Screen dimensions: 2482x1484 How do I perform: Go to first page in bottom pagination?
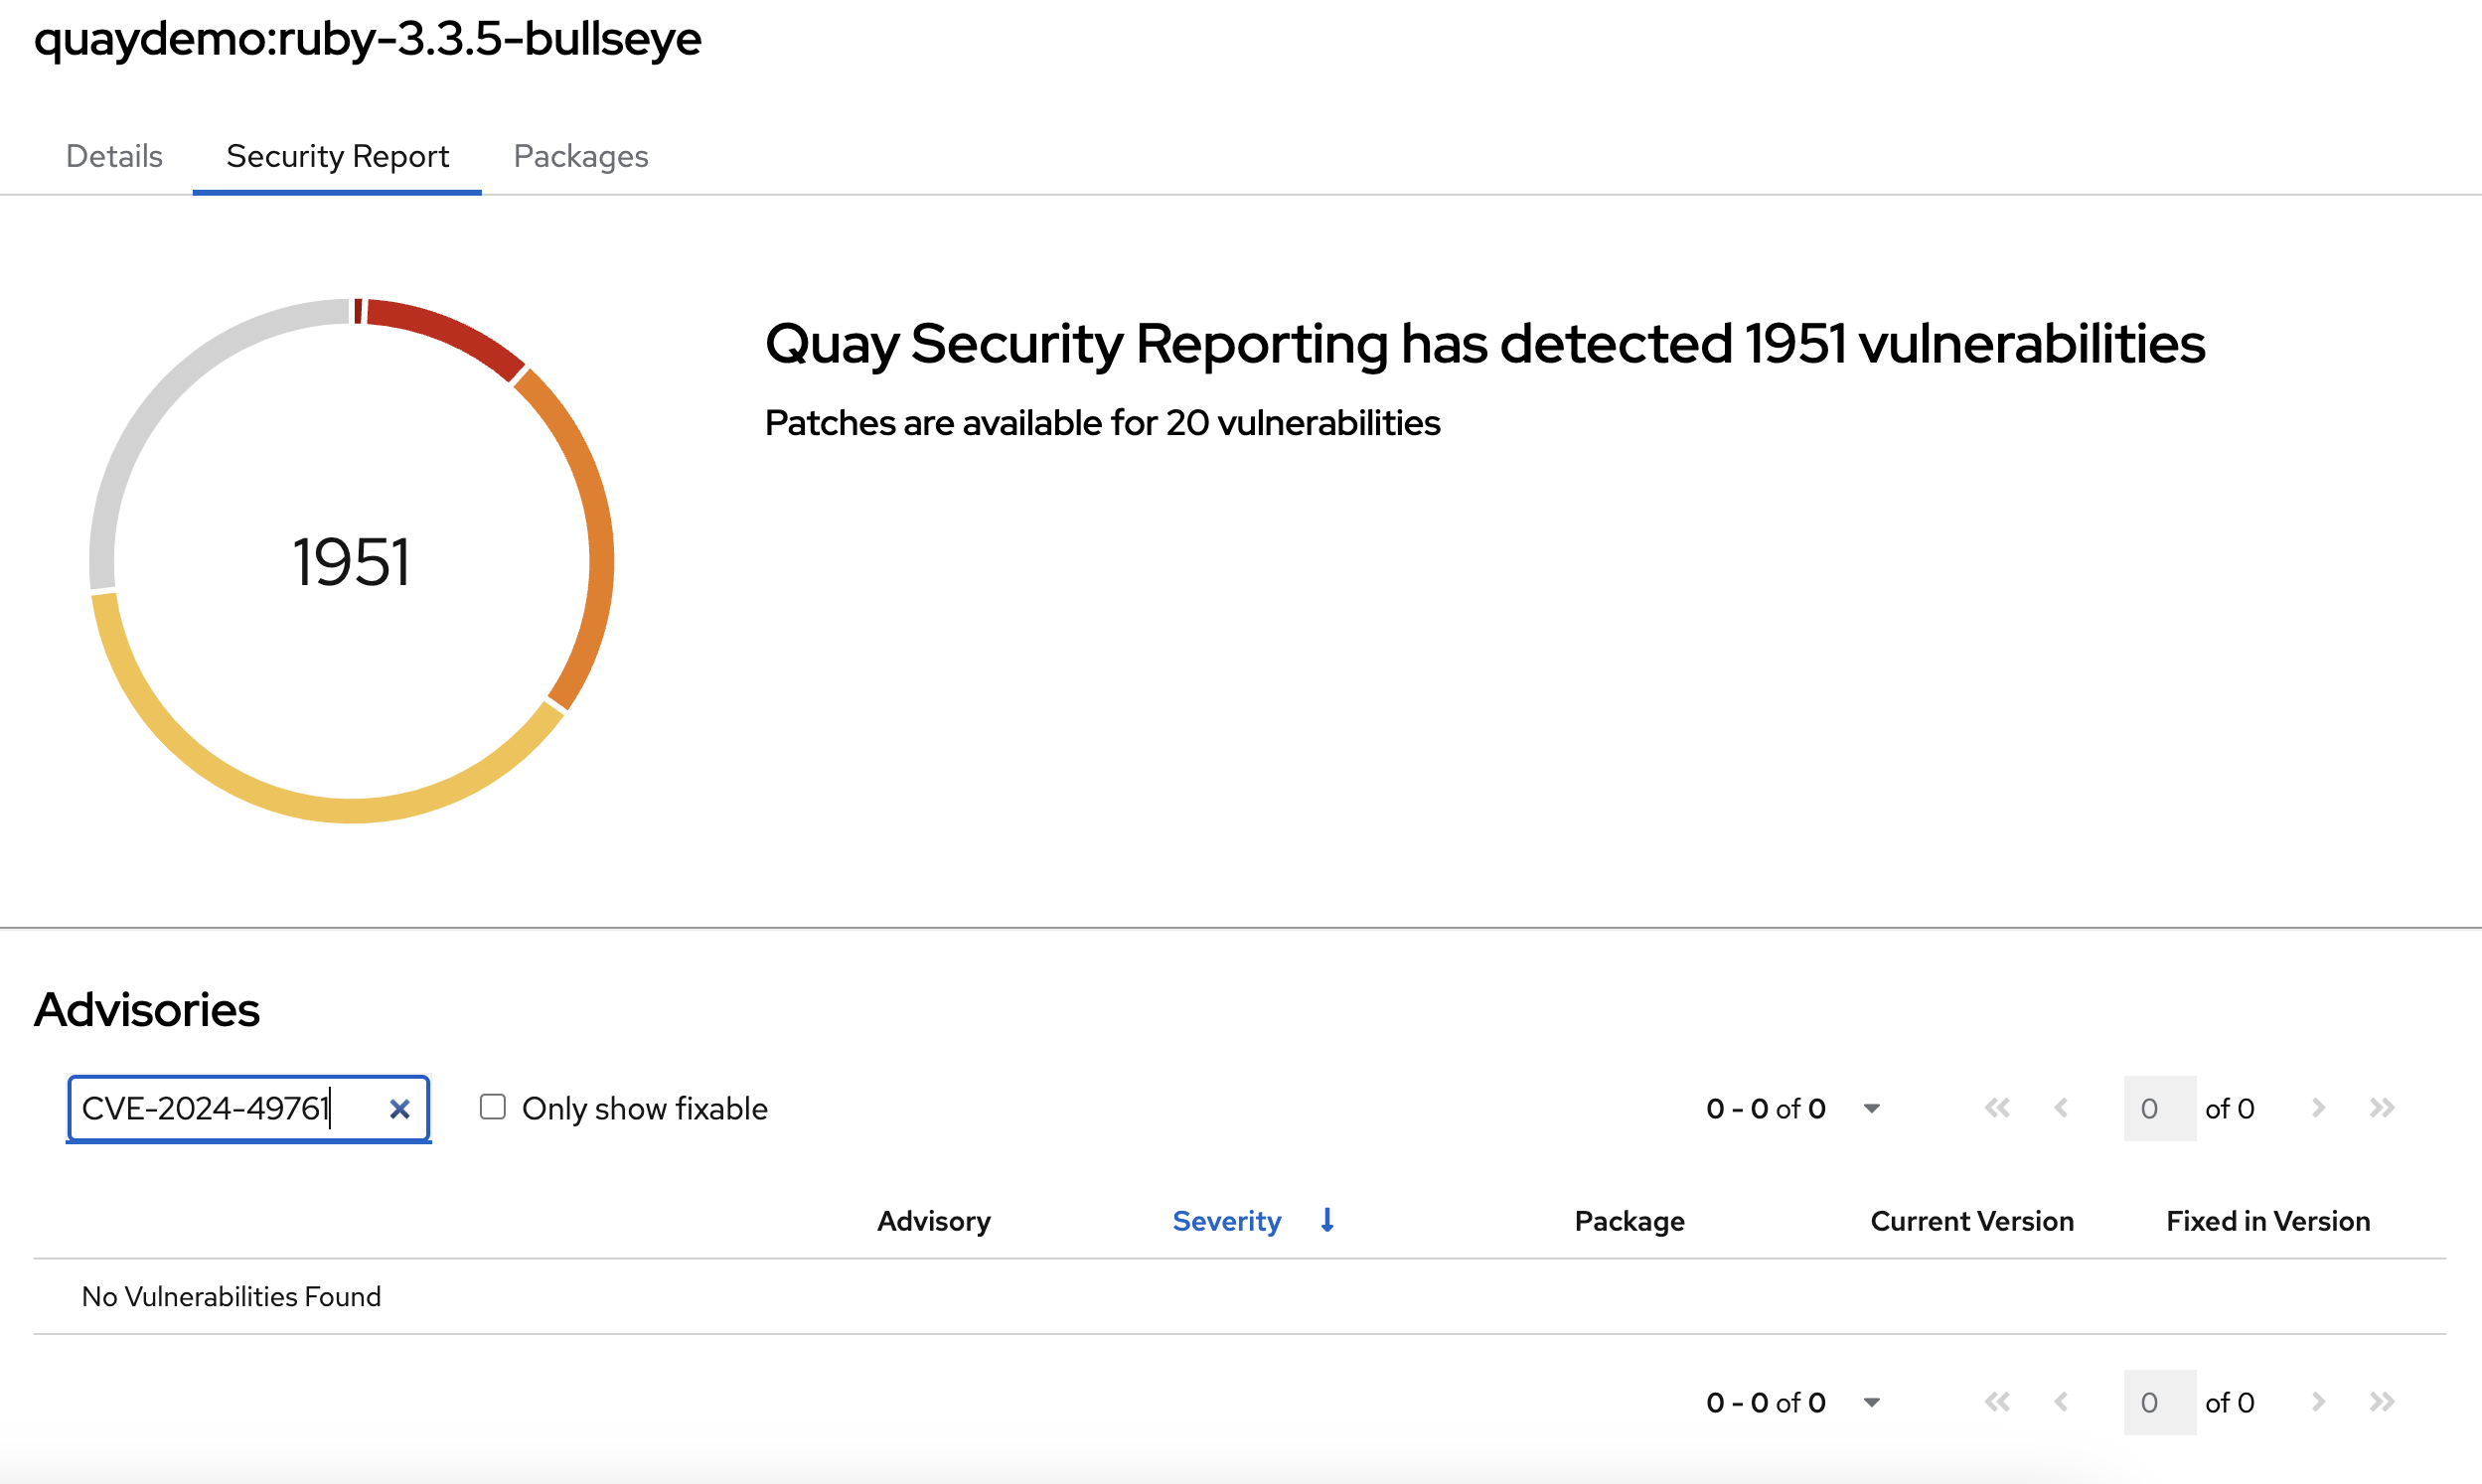[1997, 1402]
